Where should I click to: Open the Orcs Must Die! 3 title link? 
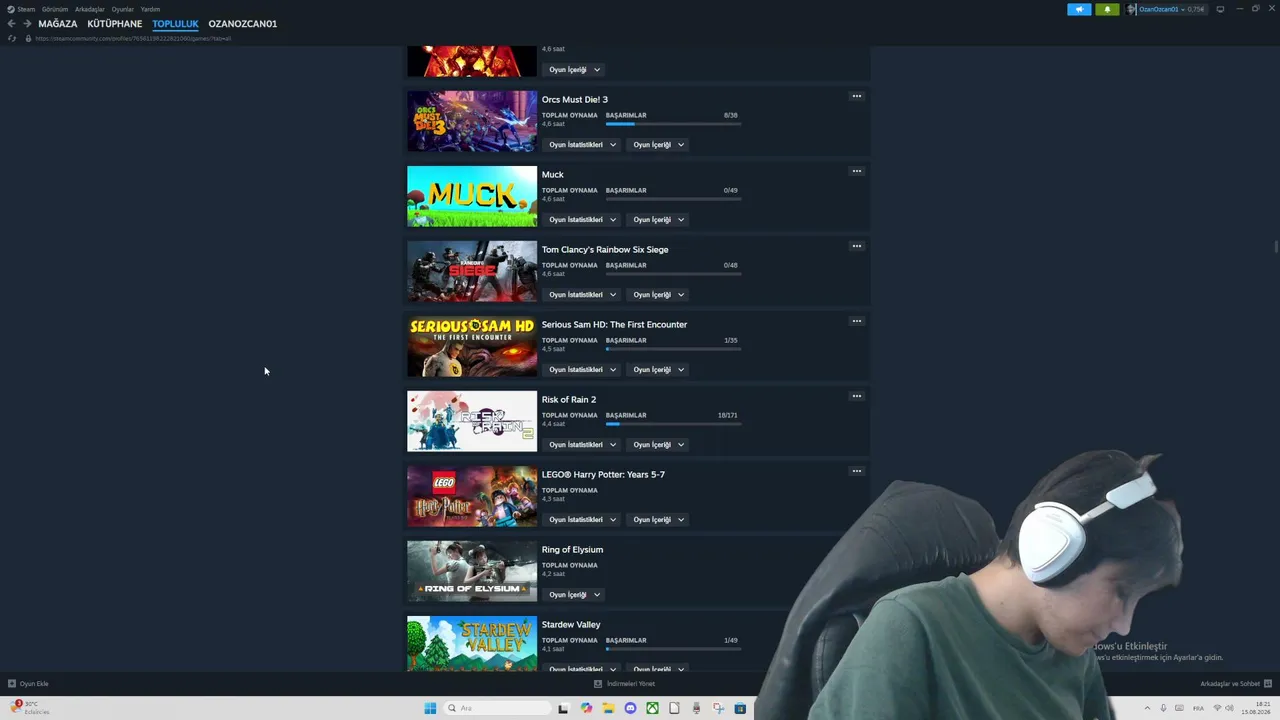[x=575, y=100]
